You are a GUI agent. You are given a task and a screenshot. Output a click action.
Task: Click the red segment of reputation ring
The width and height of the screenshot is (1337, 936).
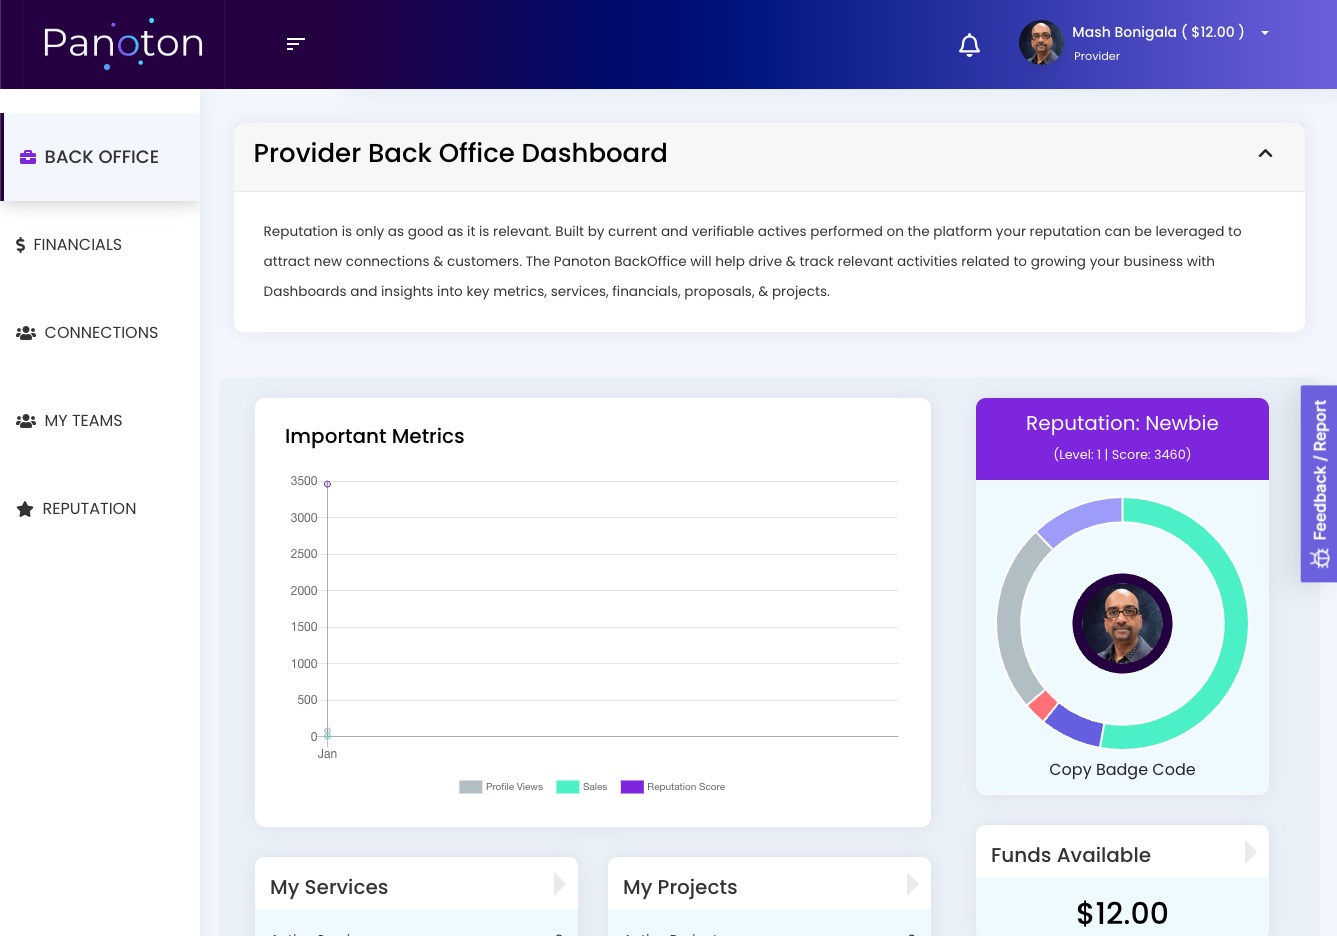point(1043,705)
